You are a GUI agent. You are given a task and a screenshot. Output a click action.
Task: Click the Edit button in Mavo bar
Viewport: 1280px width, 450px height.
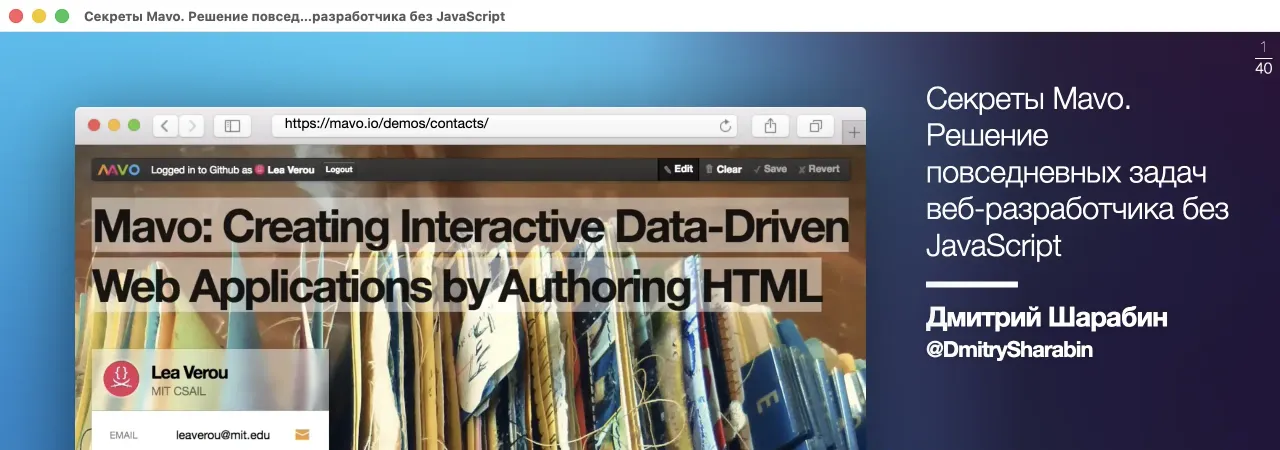(678, 169)
